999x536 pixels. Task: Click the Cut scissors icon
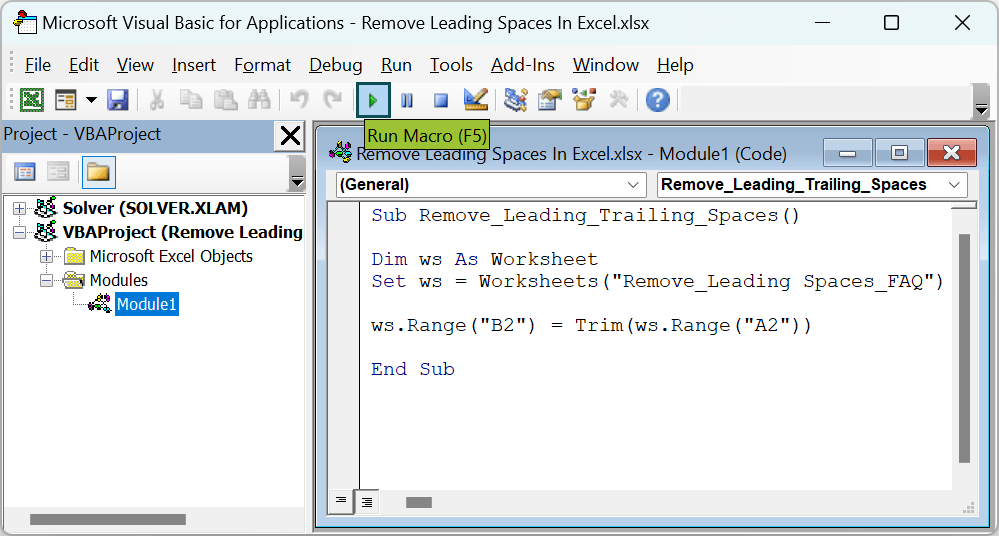157,100
